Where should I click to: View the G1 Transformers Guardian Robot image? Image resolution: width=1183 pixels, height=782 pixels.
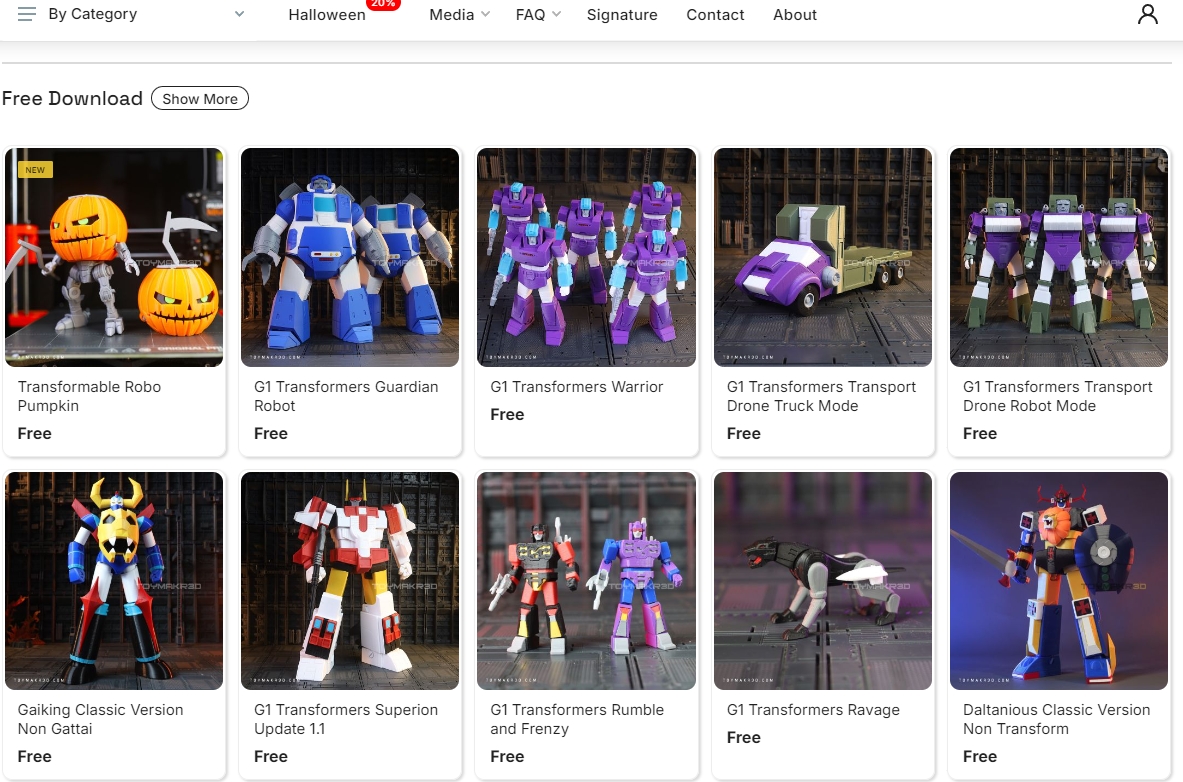click(350, 257)
